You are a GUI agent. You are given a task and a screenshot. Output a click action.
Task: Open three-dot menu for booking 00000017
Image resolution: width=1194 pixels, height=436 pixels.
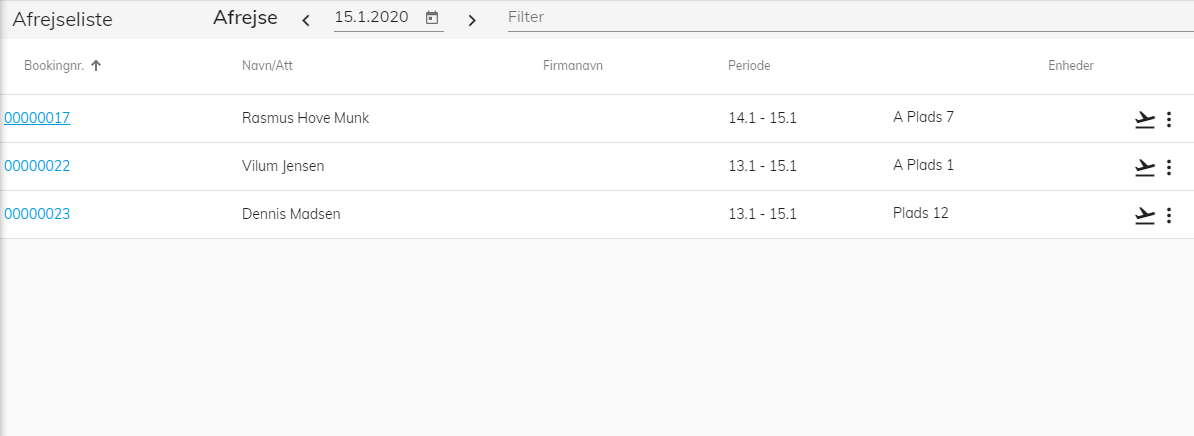coord(1169,119)
